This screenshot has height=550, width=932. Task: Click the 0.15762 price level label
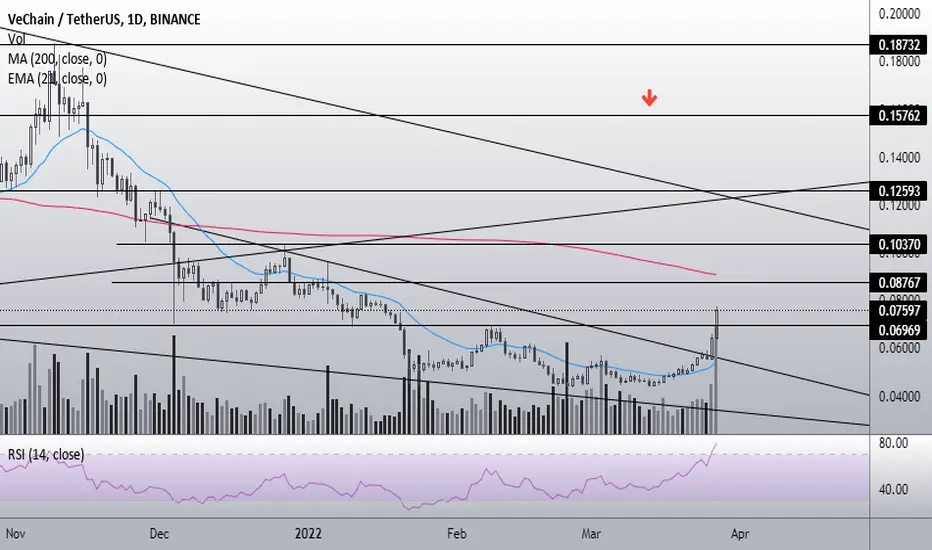coord(900,115)
